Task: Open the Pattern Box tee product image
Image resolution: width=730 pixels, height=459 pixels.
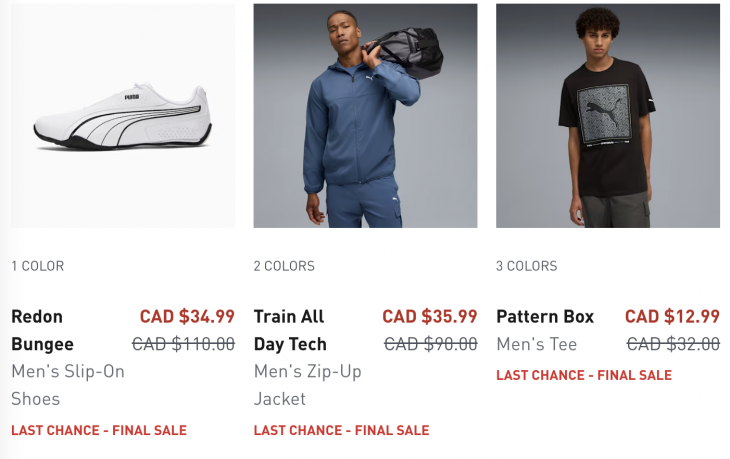Action: pos(608,116)
